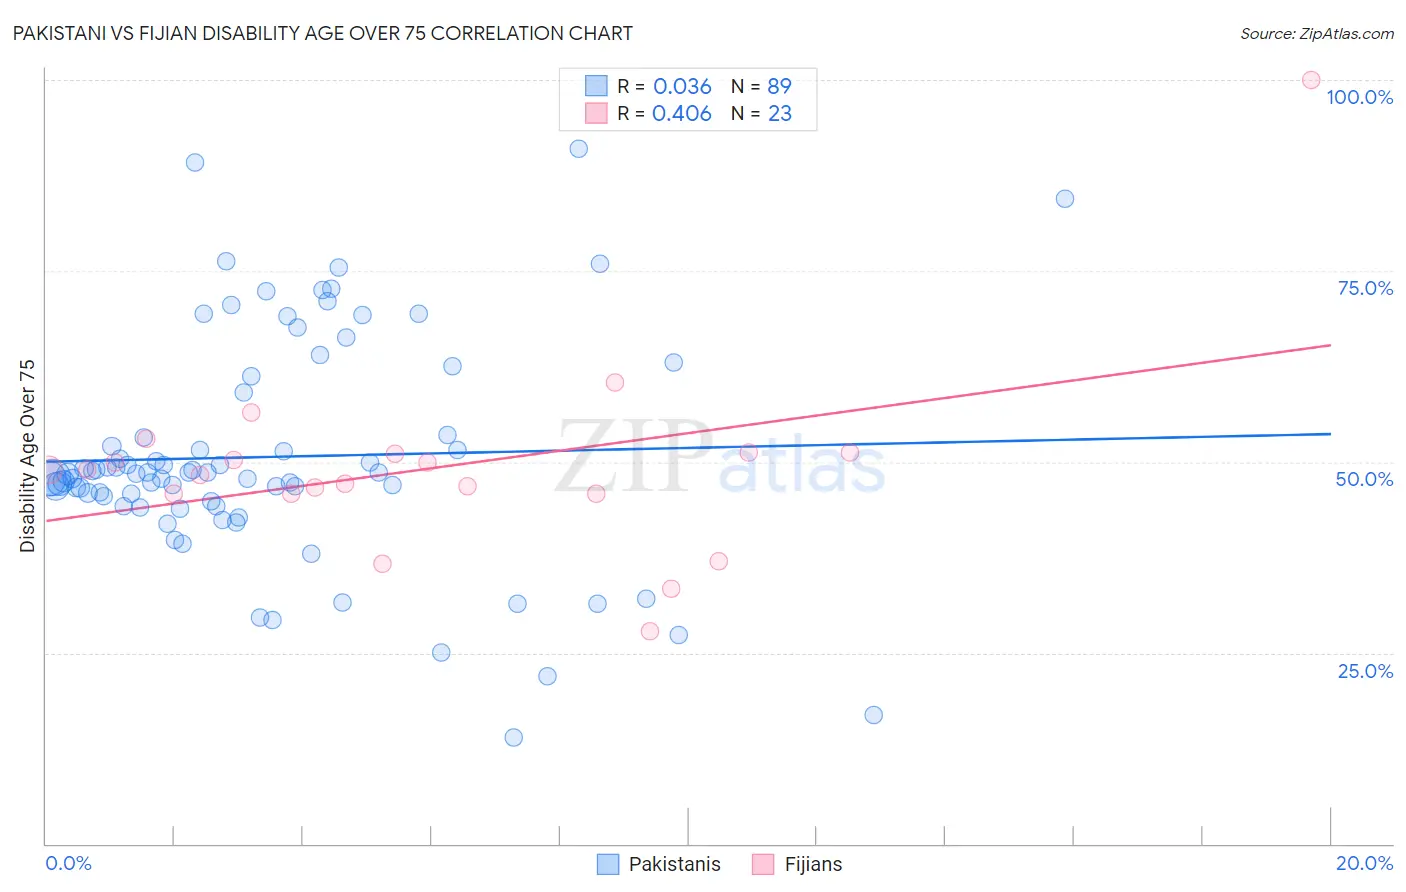This screenshot has width=1406, height=892.
Task: Click the 75.0% y-axis label
Action: (1365, 288)
